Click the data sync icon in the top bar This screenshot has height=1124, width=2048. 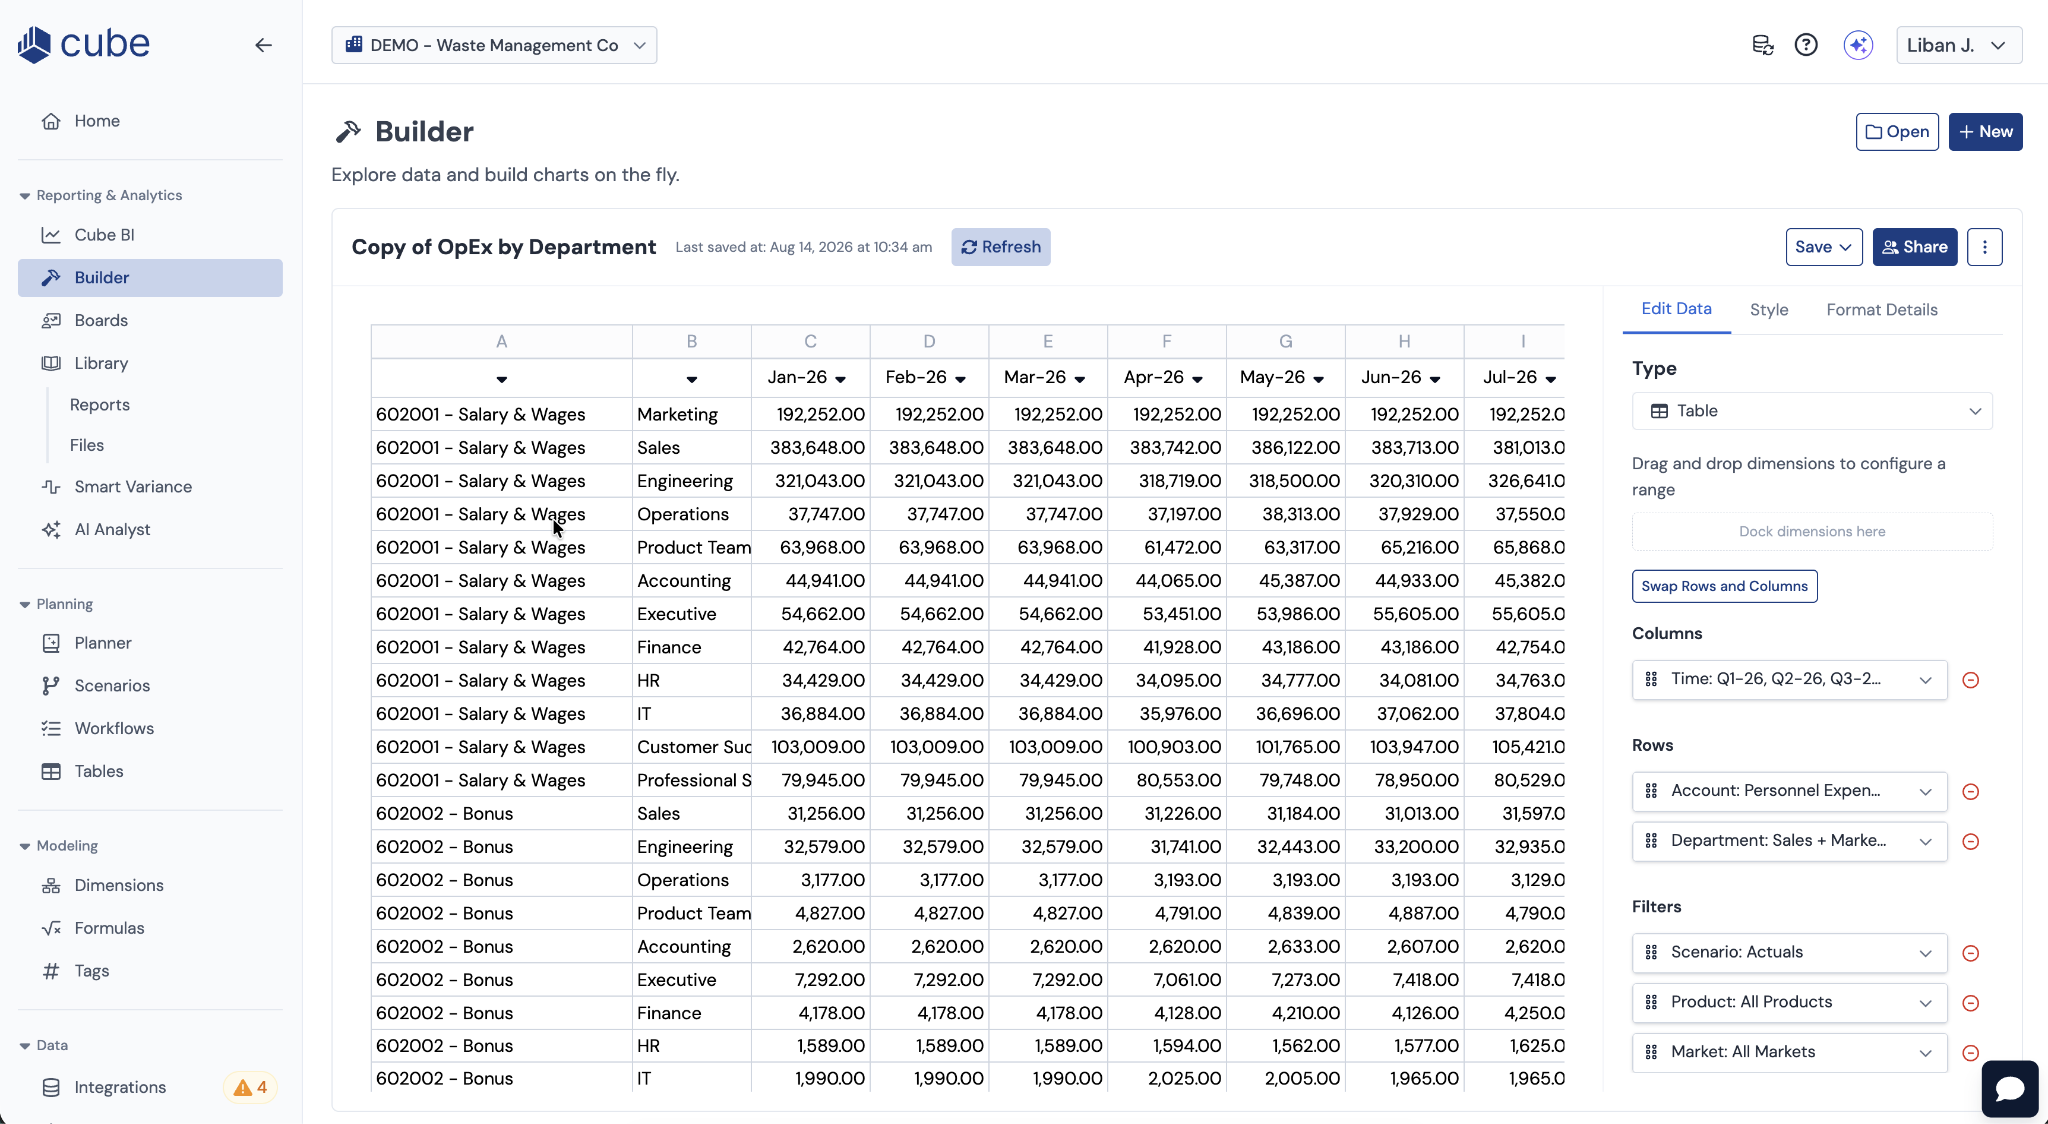tap(1763, 45)
